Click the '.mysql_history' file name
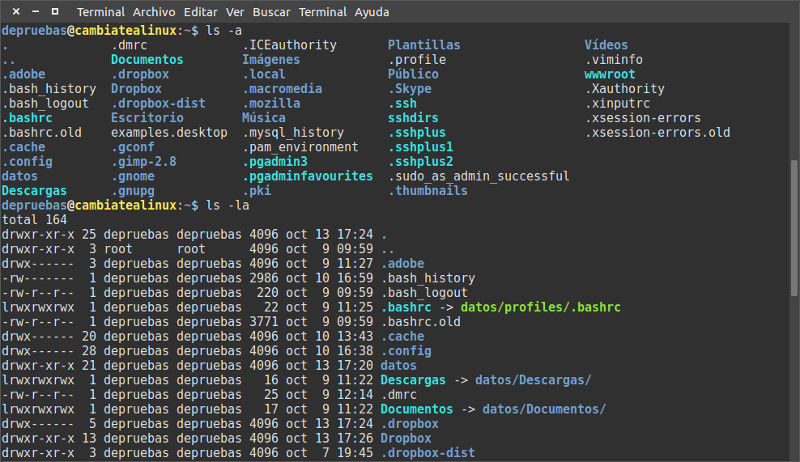 [x=293, y=133]
